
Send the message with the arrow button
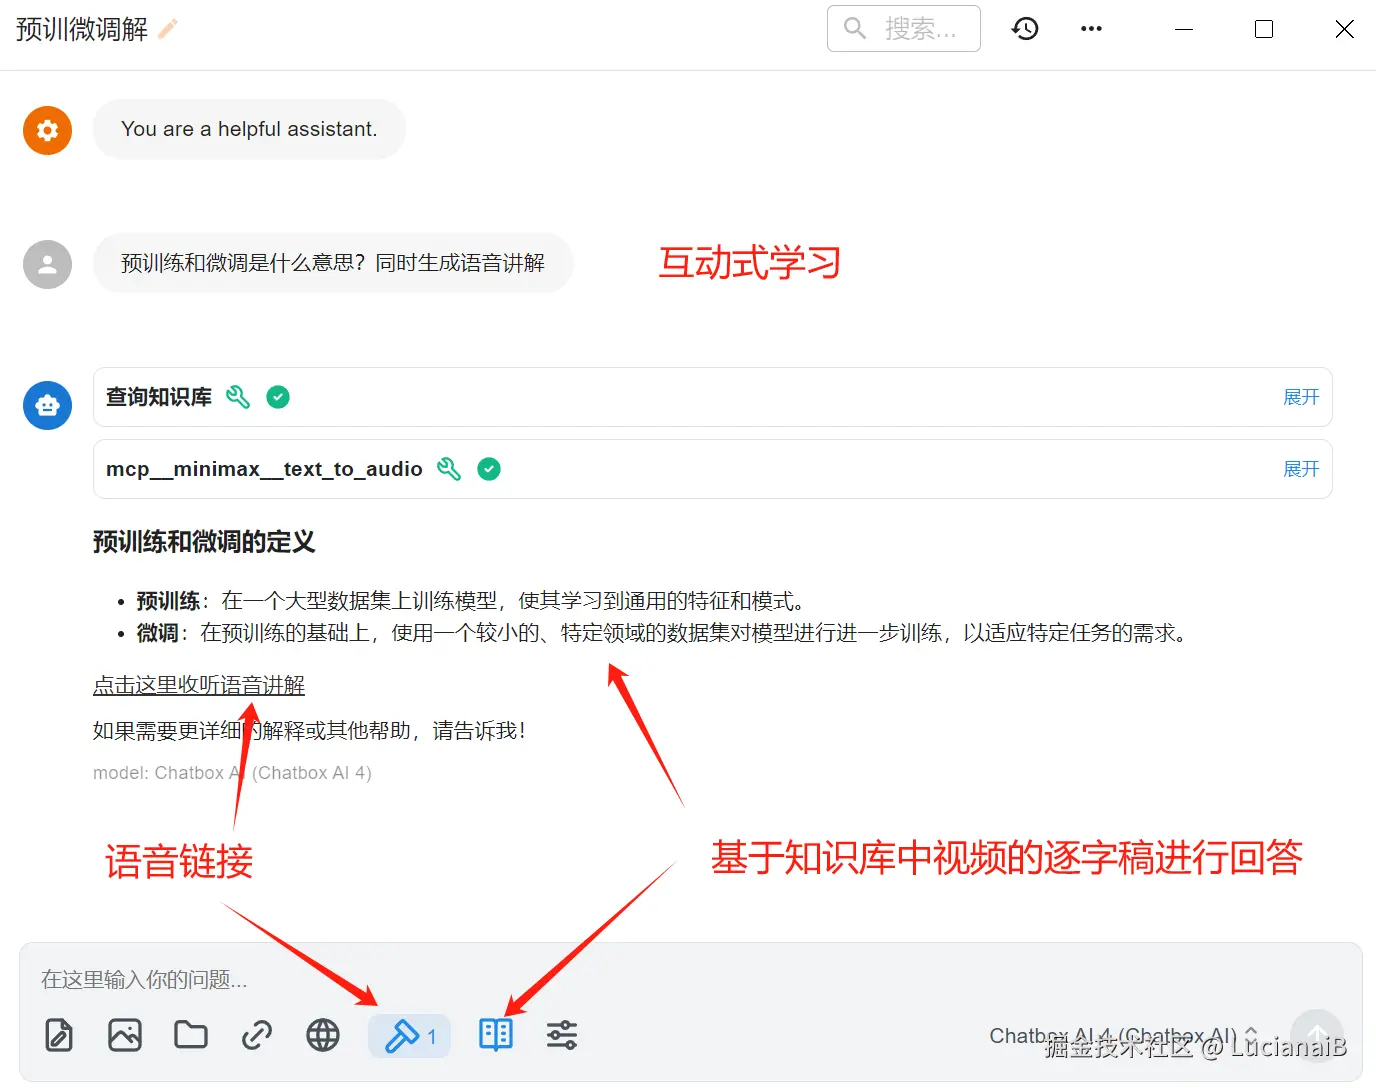pyautogui.click(x=1316, y=1036)
